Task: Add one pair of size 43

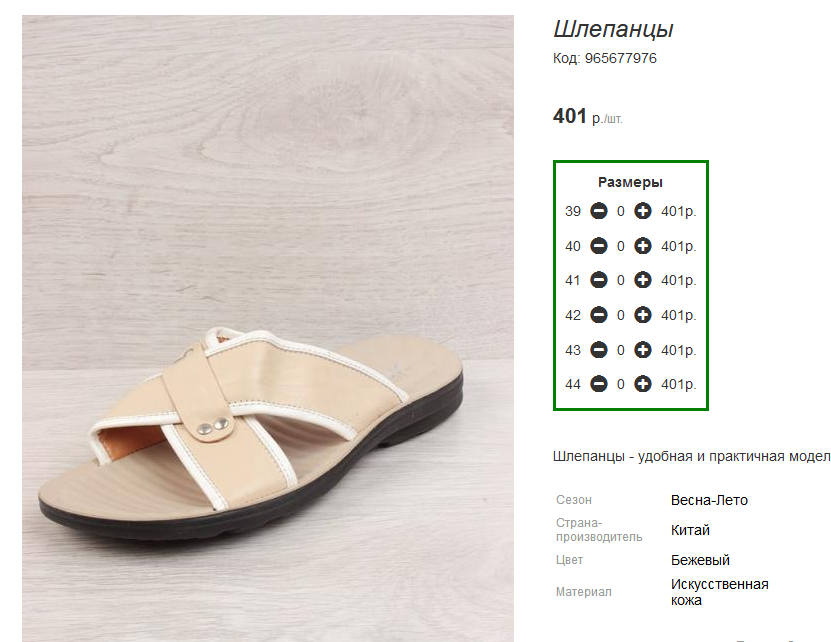Action: [643, 350]
